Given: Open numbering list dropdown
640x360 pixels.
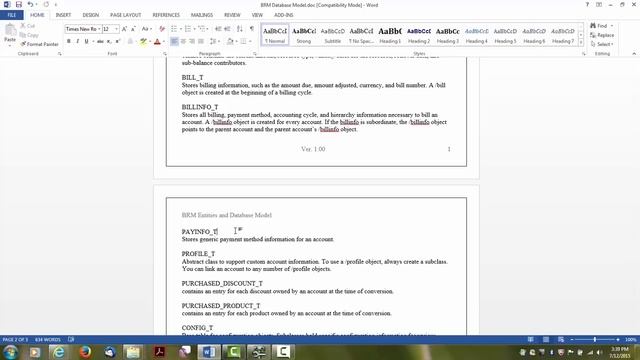Looking at the screenshot, I should click(x=195, y=29).
